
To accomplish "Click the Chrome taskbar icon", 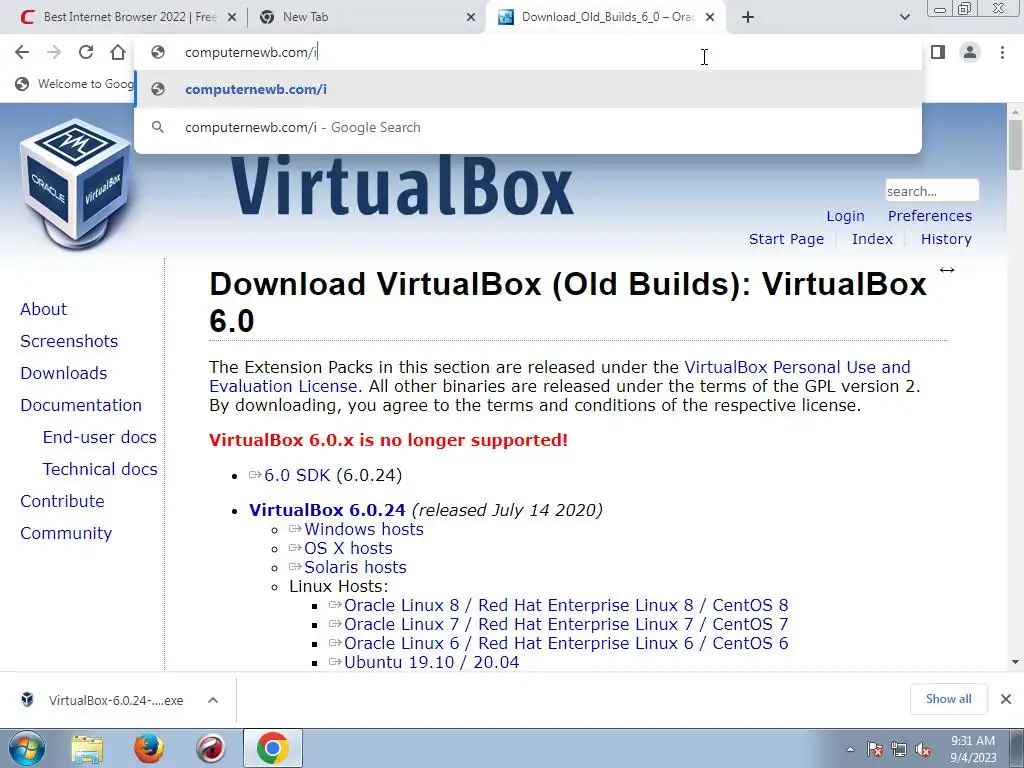I will click(272, 748).
